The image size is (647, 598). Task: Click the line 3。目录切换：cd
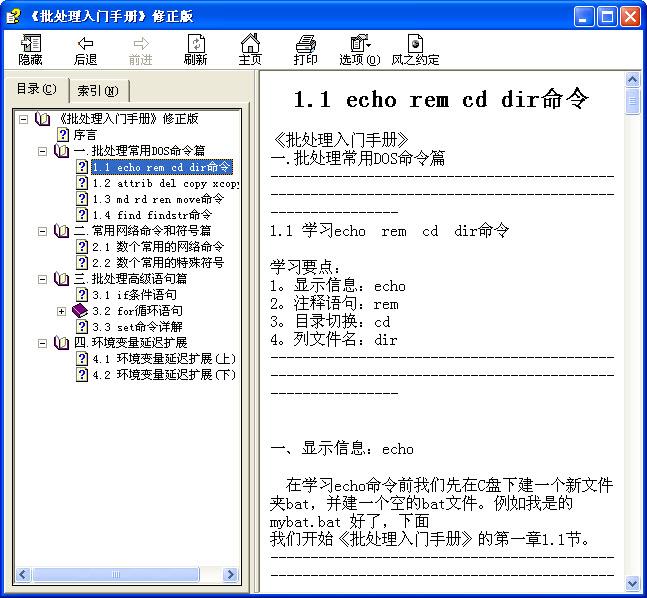[x=330, y=321]
